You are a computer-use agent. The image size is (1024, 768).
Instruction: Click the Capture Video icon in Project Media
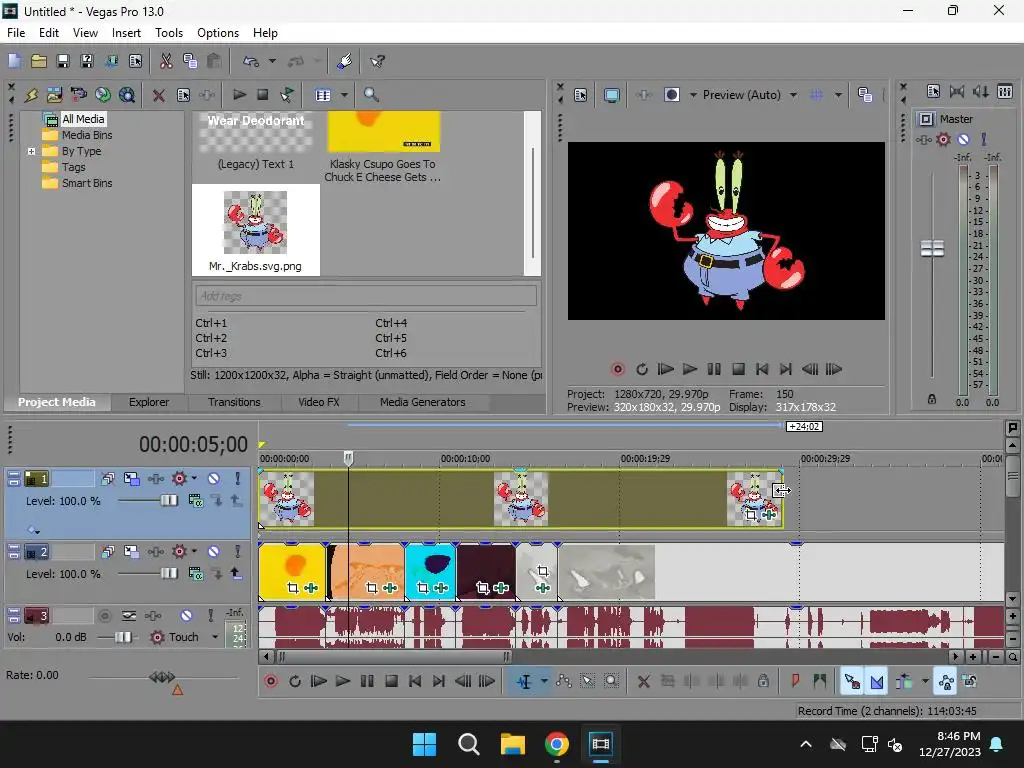tap(78, 95)
